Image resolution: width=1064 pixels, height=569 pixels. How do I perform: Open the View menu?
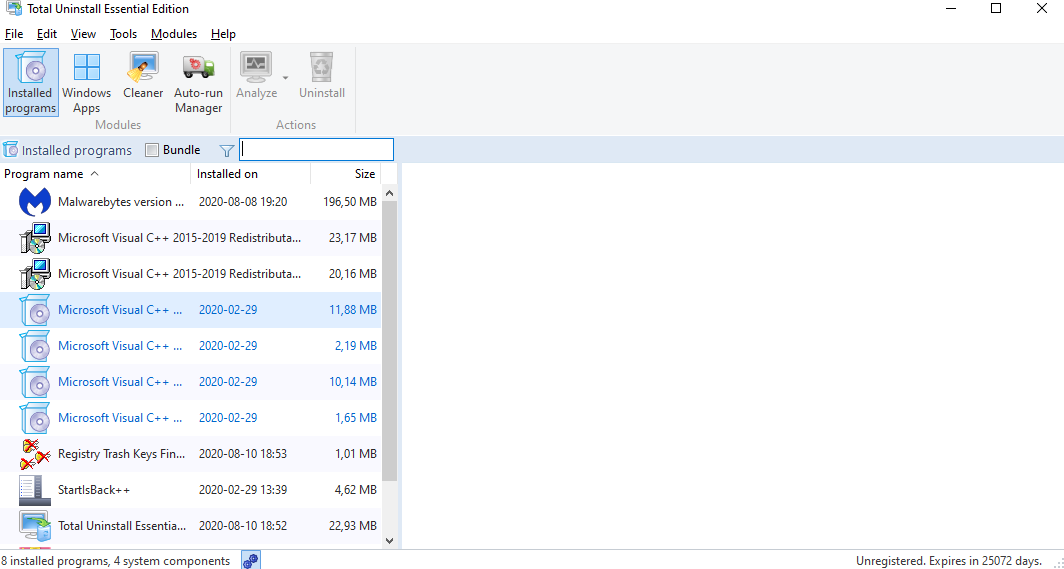click(83, 34)
